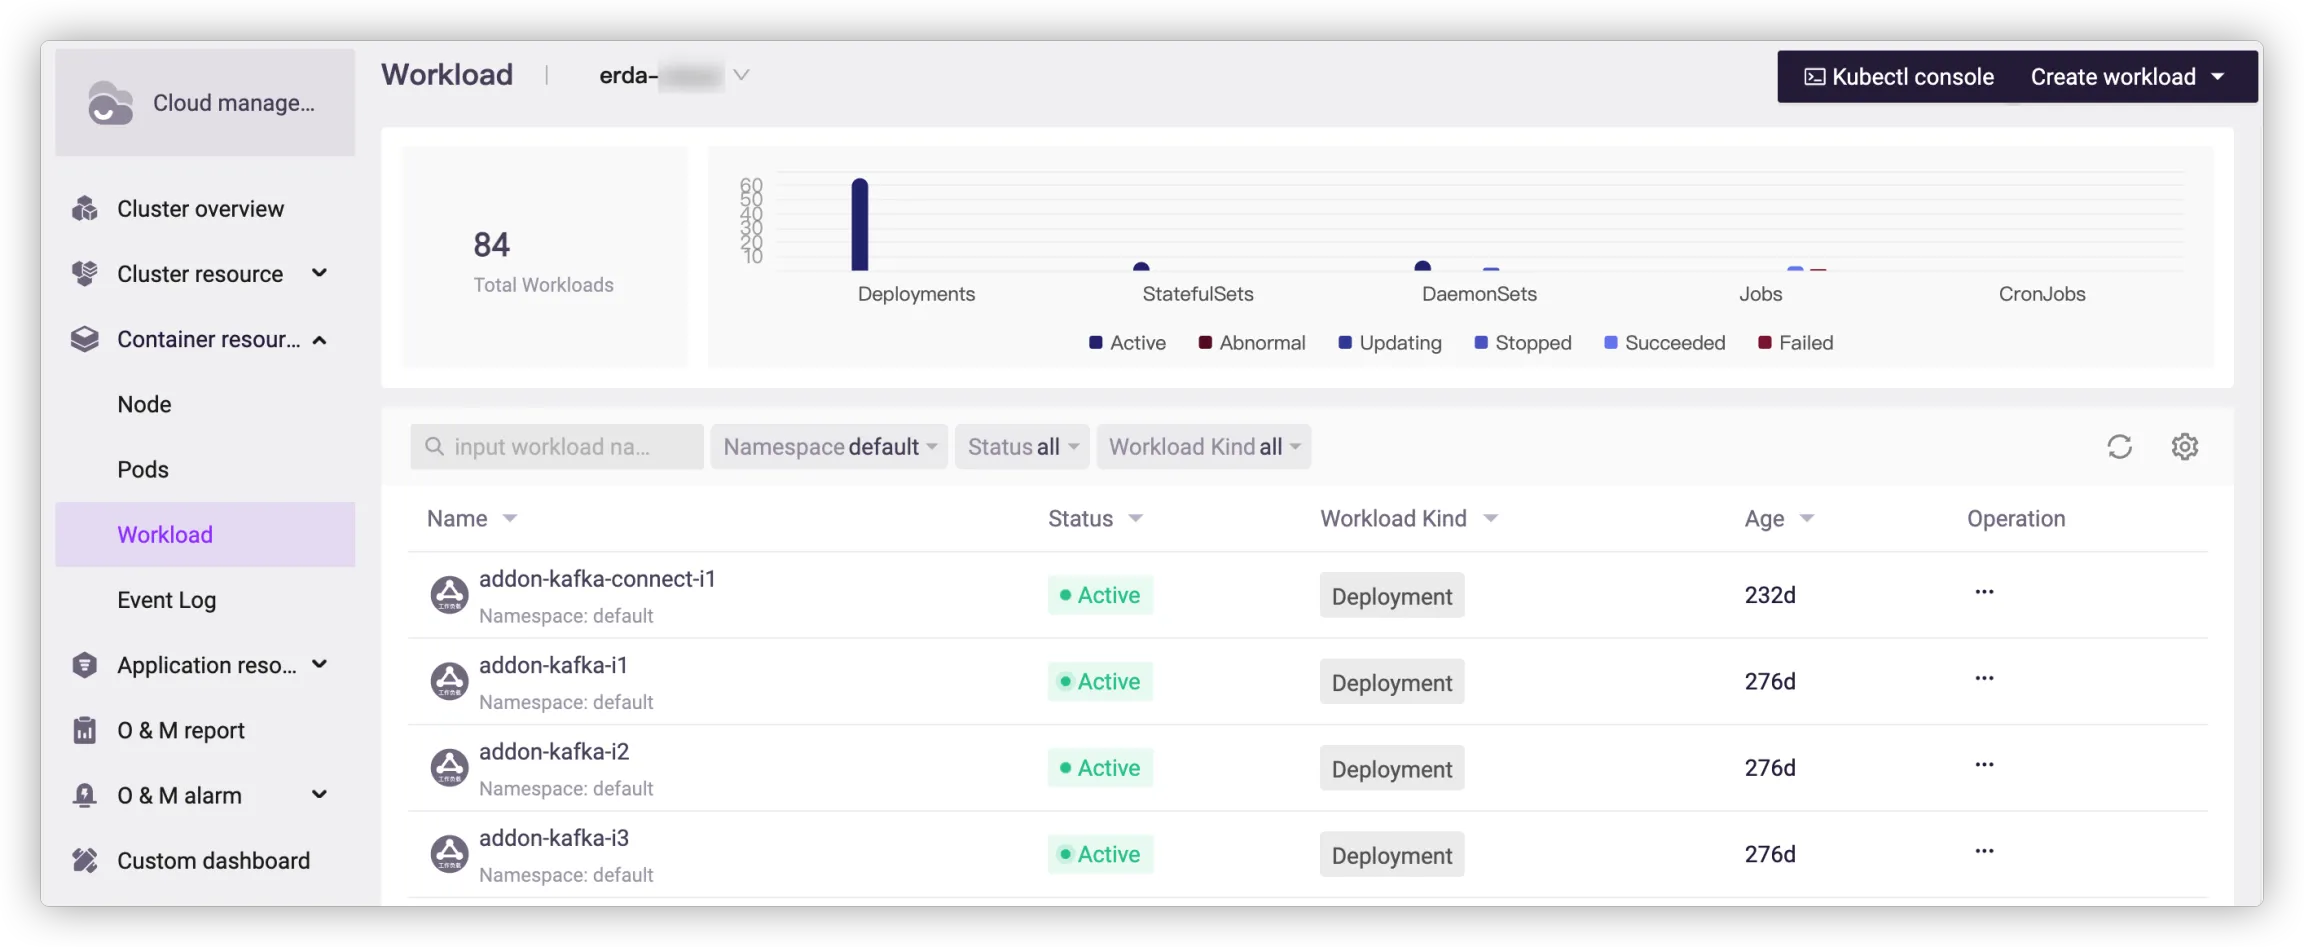This screenshot has width=2304, height=947.
Task: Click the refresh icon above the table
Action: click(x=2119, y=446)
